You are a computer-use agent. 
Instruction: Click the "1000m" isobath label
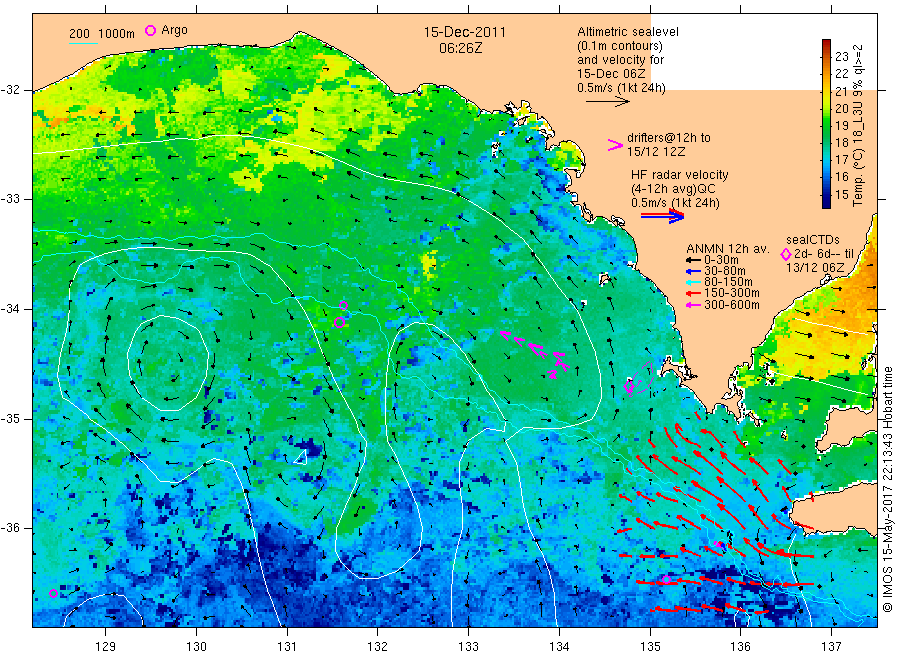117,34
